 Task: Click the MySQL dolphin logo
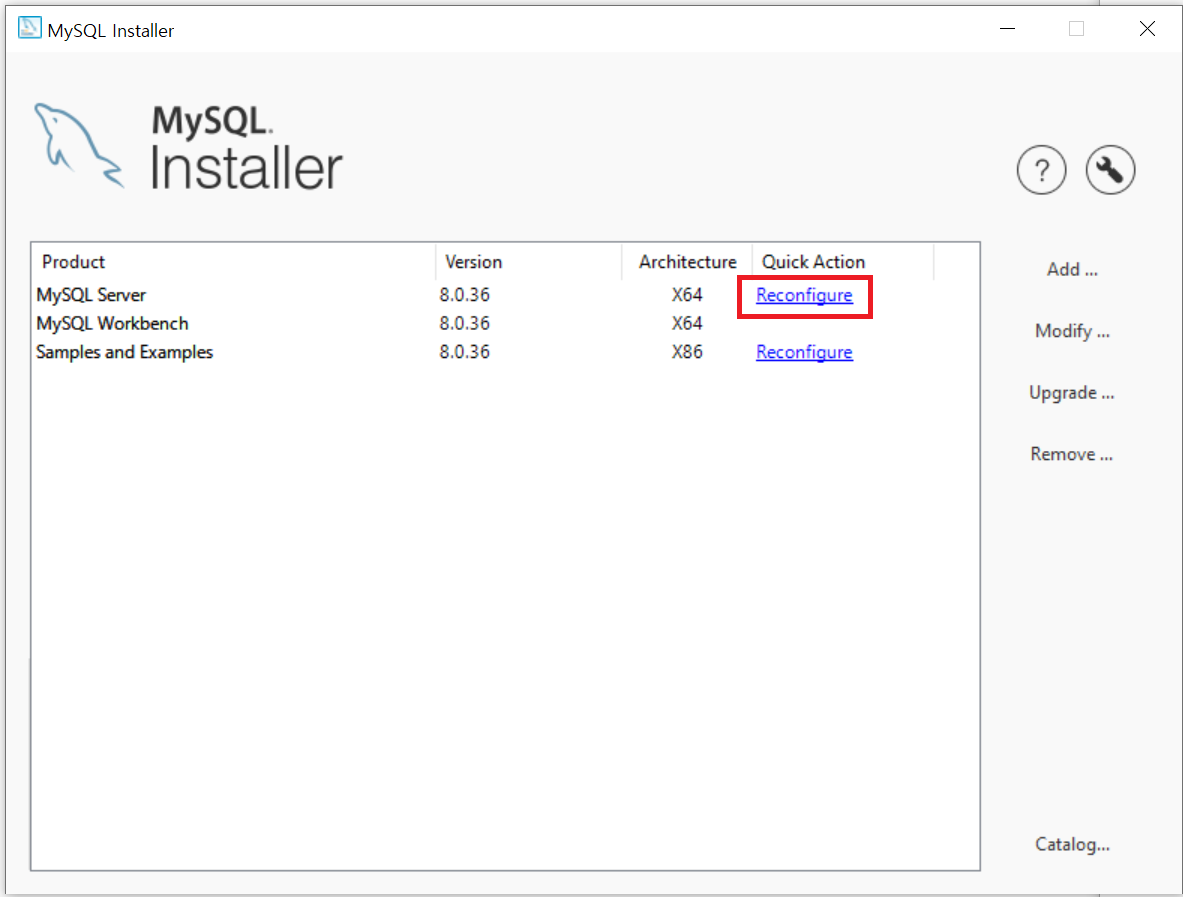(78, 145)
